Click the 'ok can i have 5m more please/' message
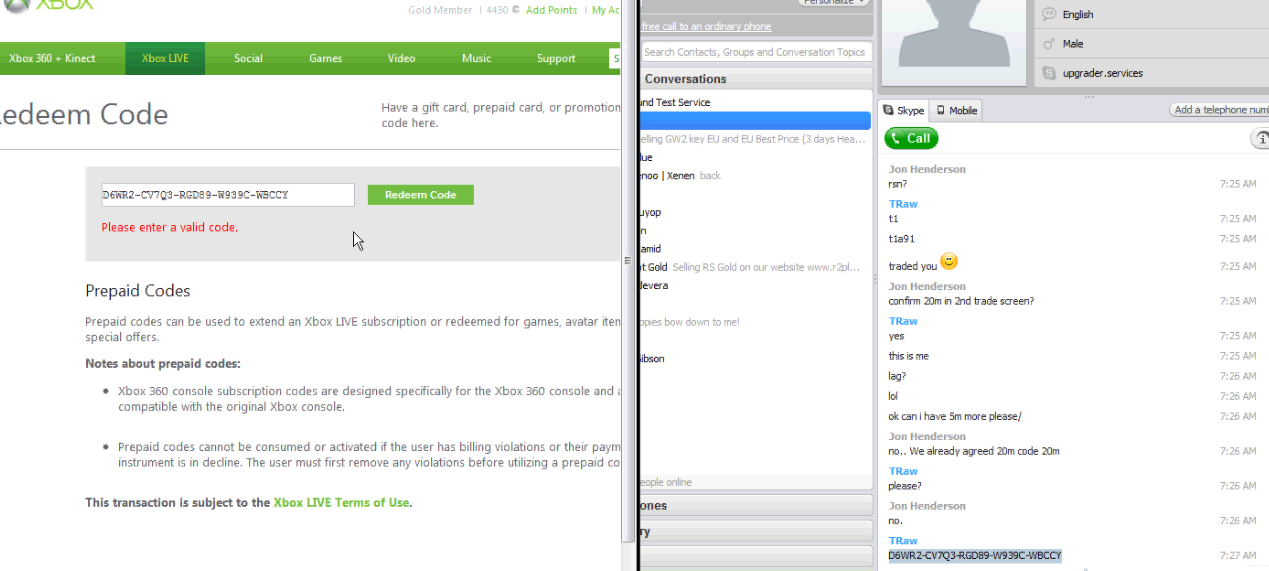Image resolution: width=1269 pixels, height=571 pixels. pyautogui.click(x=955, y=416)
